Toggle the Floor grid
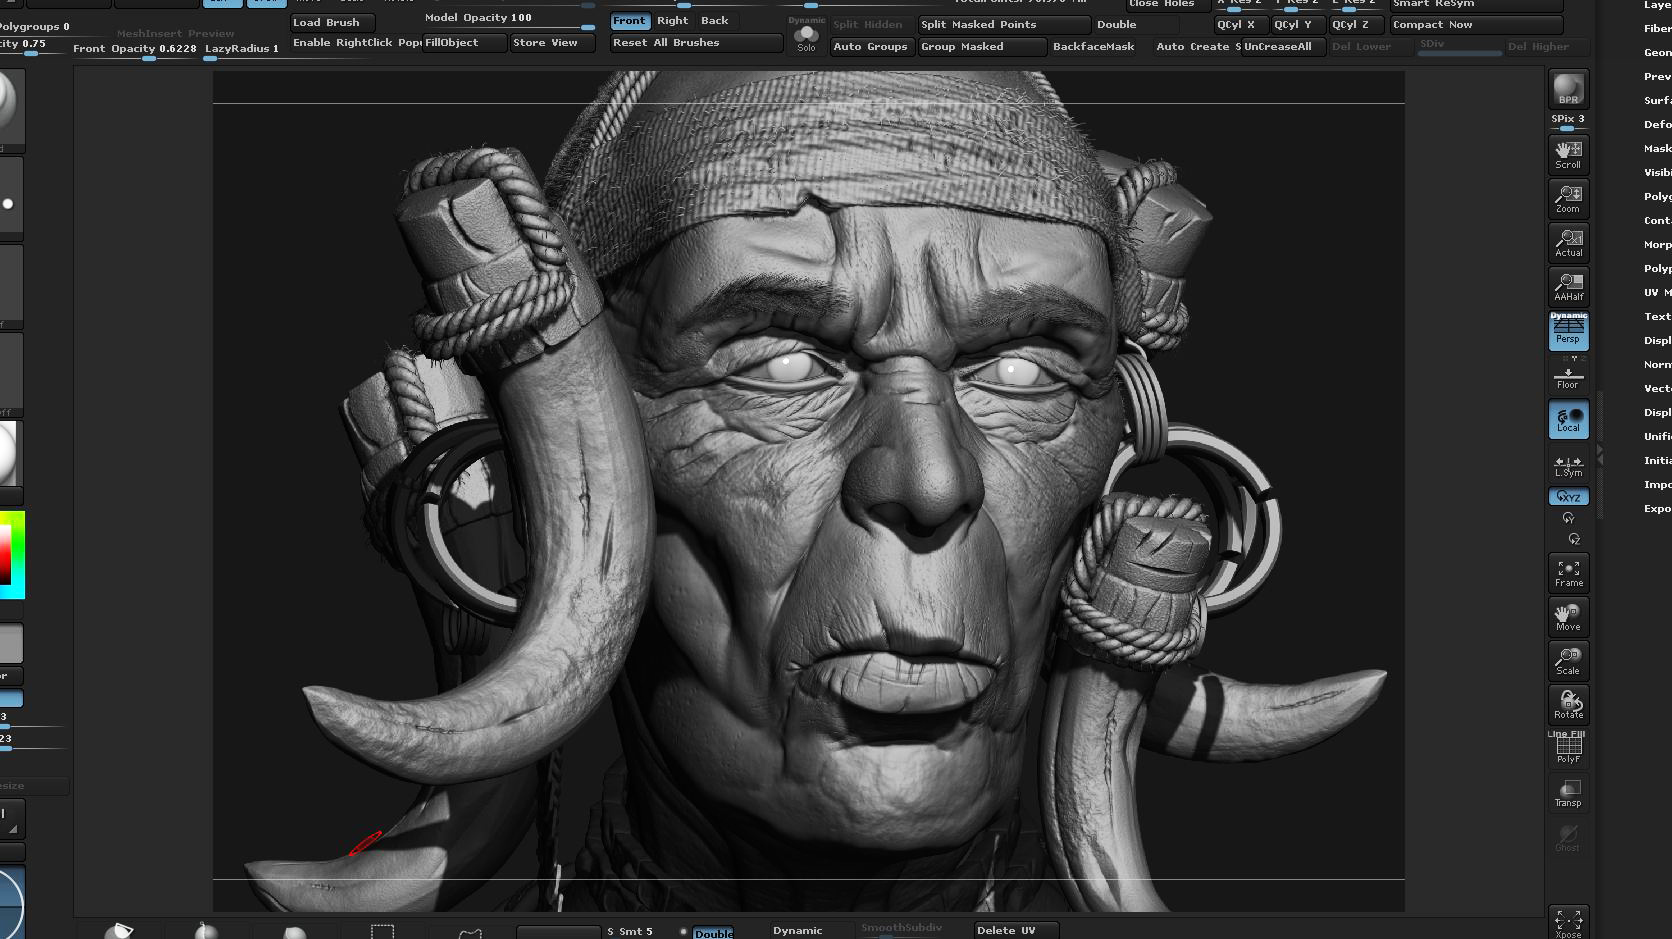Screen dimensions: 1672x939 [1568, 377]
